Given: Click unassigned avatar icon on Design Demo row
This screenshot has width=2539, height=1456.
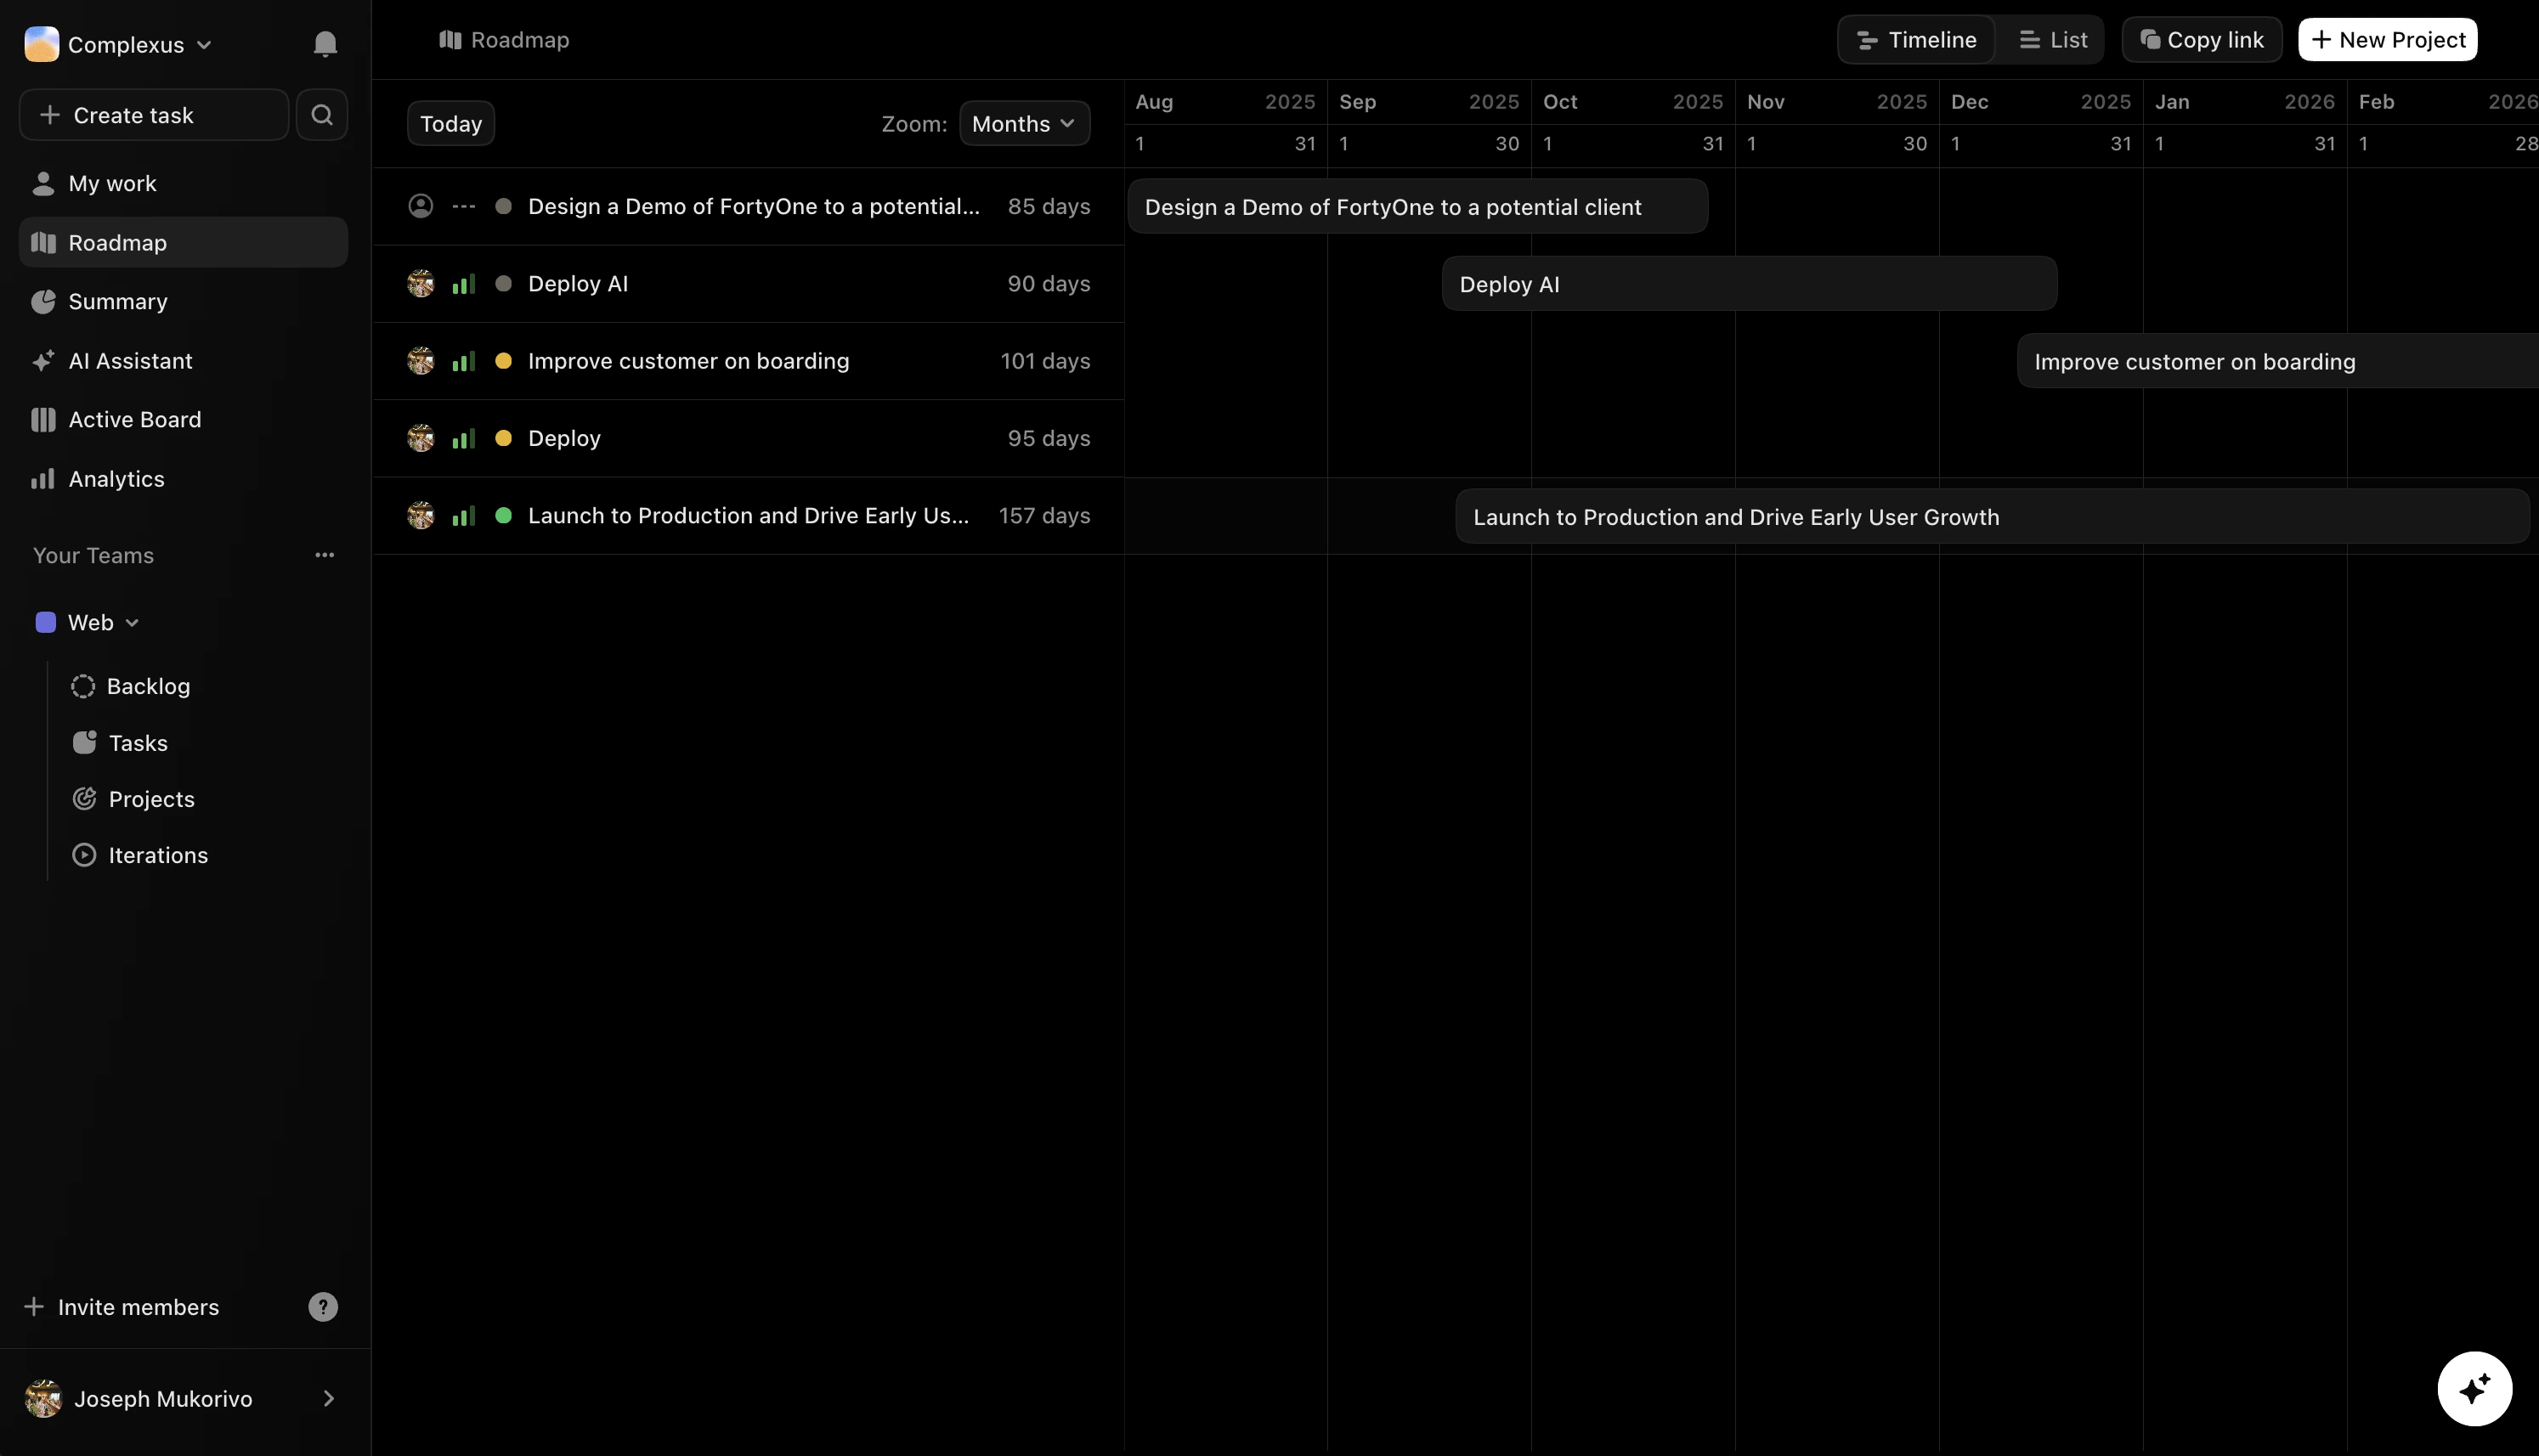Looking at the screenshot, I should coord(421,206).
